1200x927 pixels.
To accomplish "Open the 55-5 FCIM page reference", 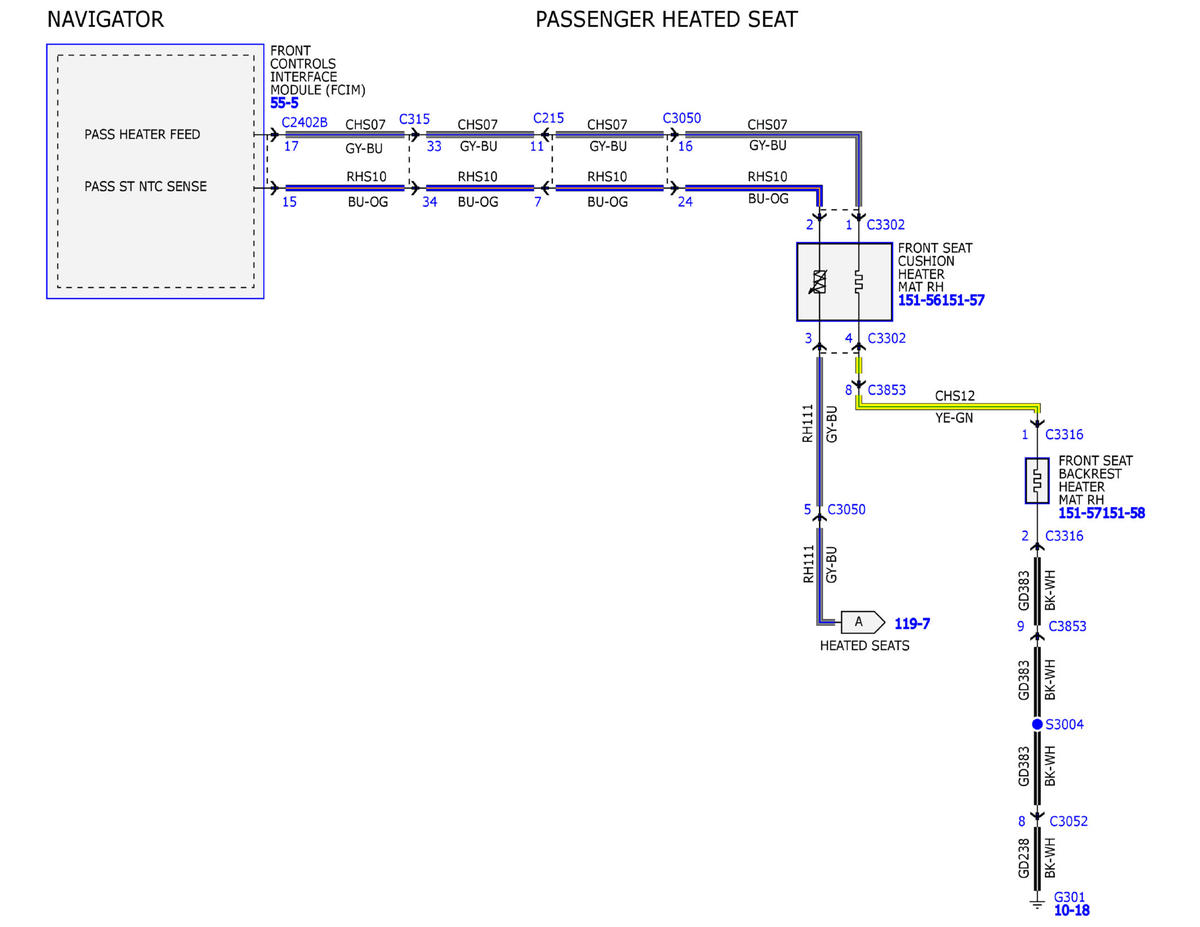I will click(x=284, y=102).
